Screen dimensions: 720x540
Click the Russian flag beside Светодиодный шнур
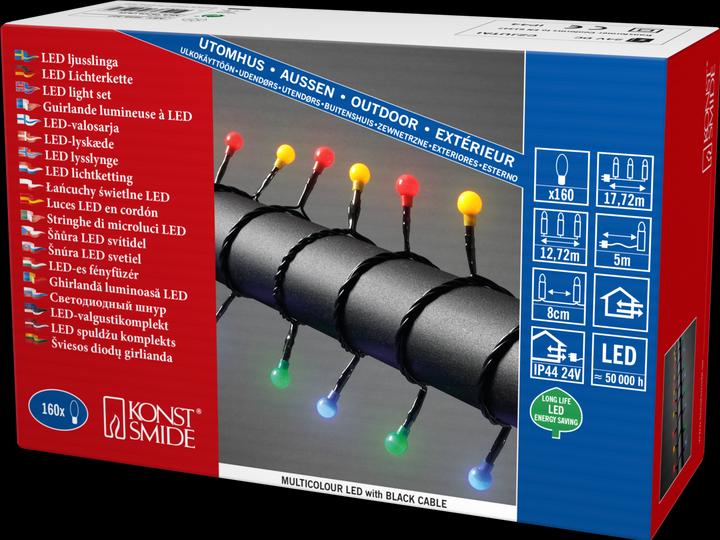35,293
